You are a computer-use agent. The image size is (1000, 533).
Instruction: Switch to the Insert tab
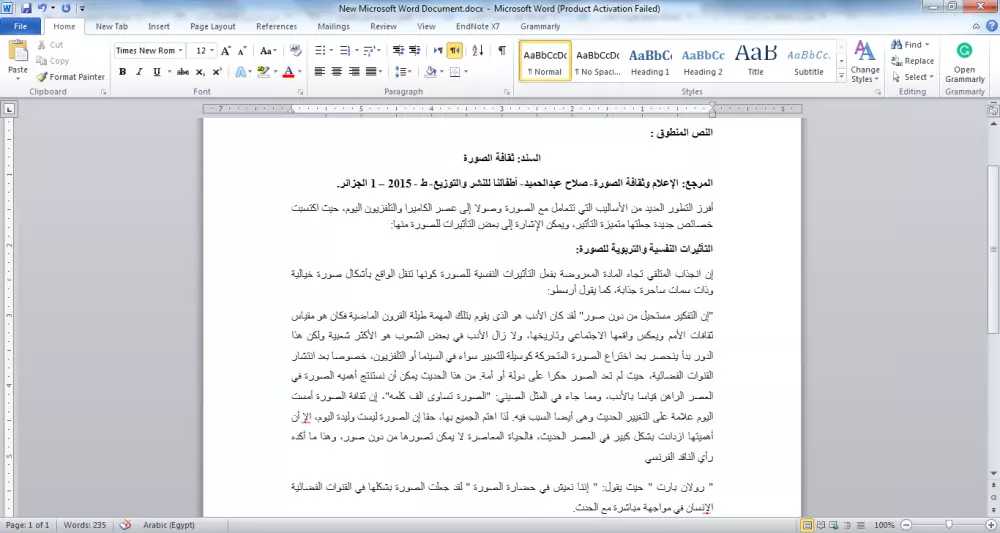tap(159, 26)
